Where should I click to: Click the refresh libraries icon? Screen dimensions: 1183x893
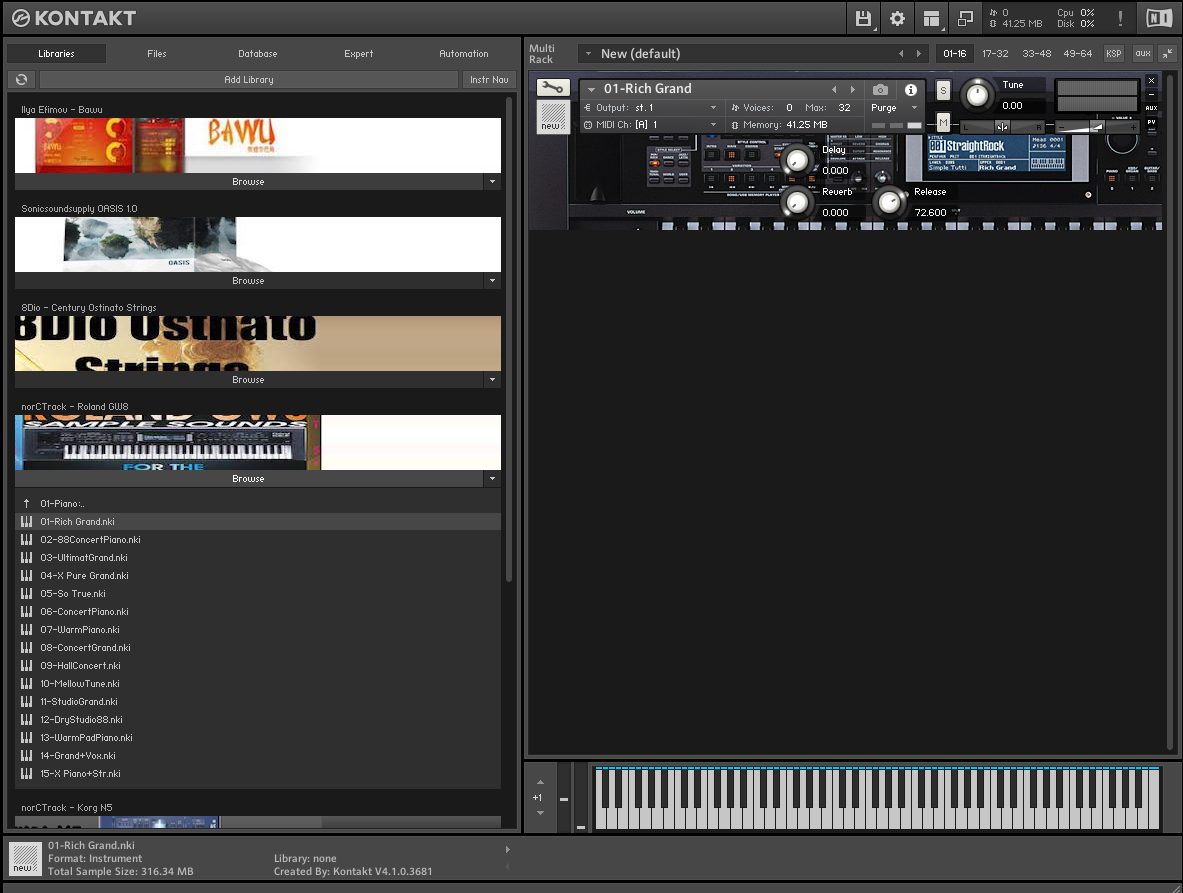point(22,79)
